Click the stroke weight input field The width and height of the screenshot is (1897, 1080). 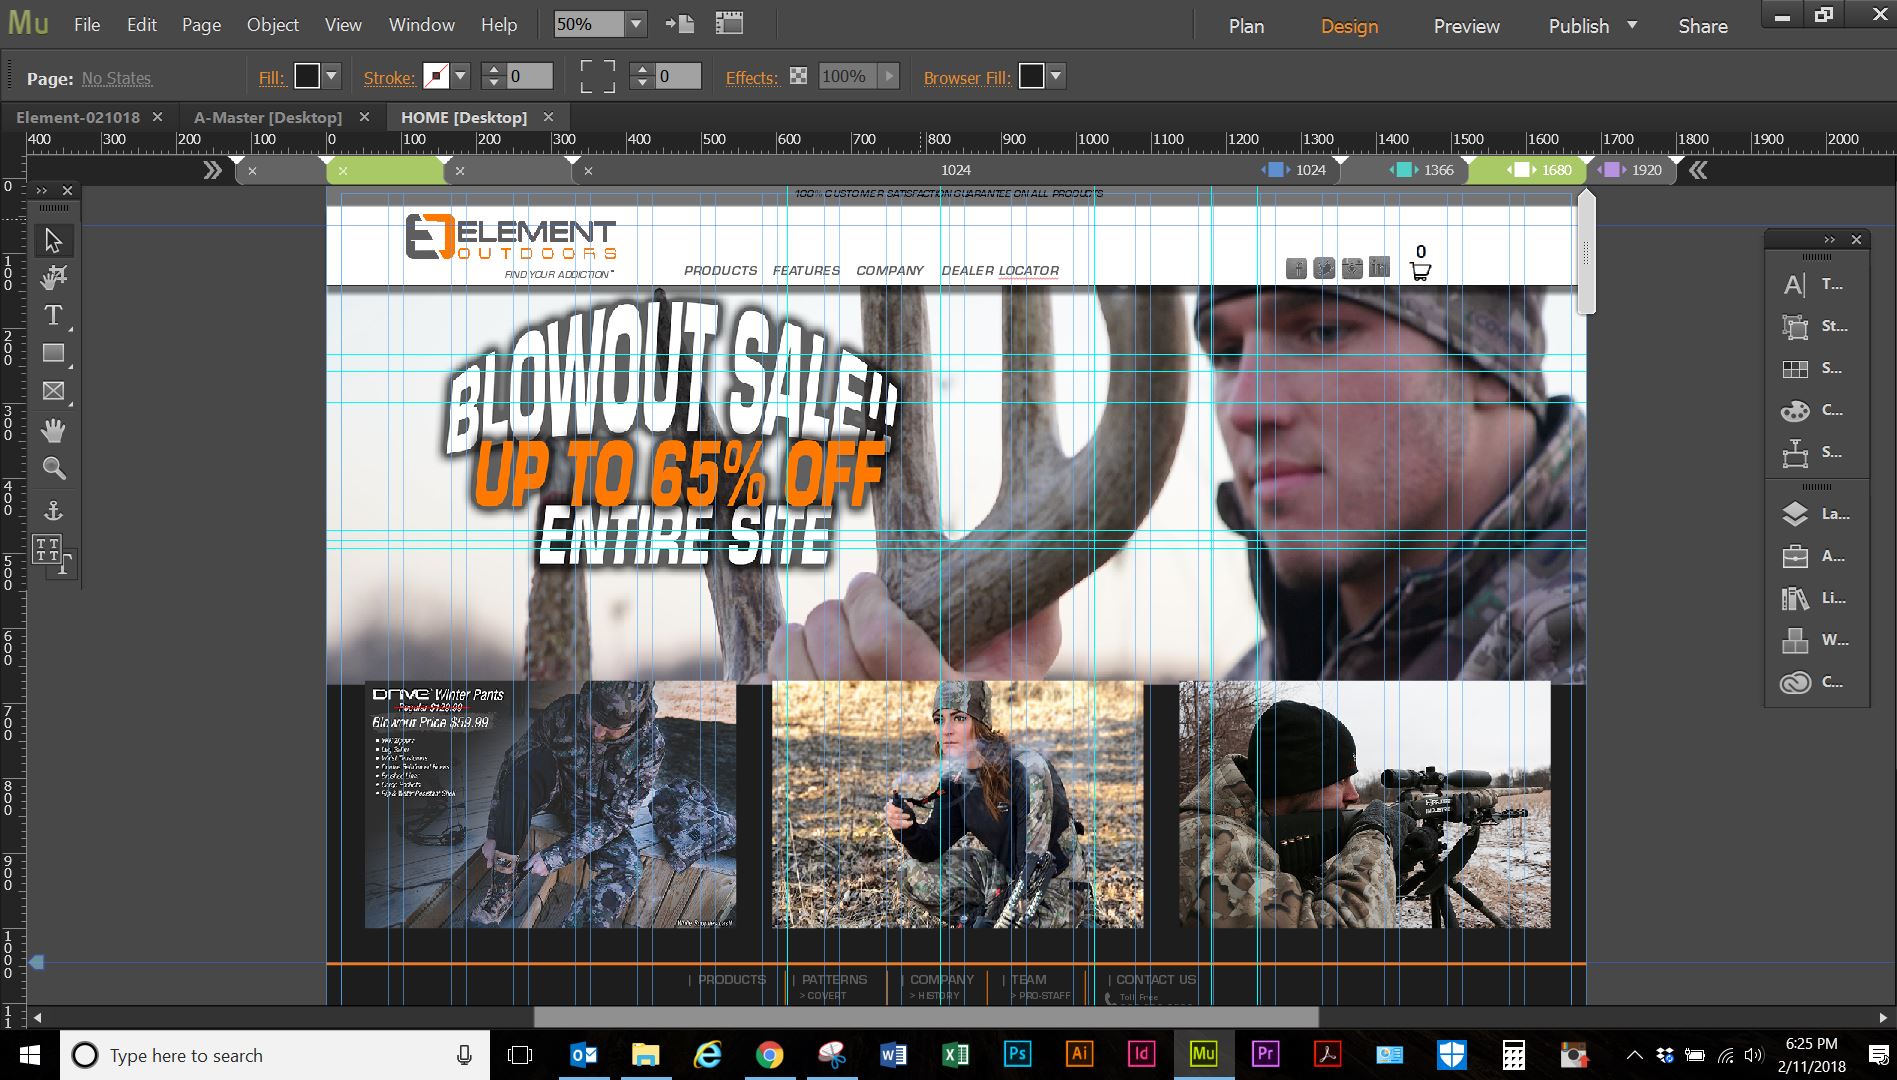pyautogui.click(x=529, y=76)
